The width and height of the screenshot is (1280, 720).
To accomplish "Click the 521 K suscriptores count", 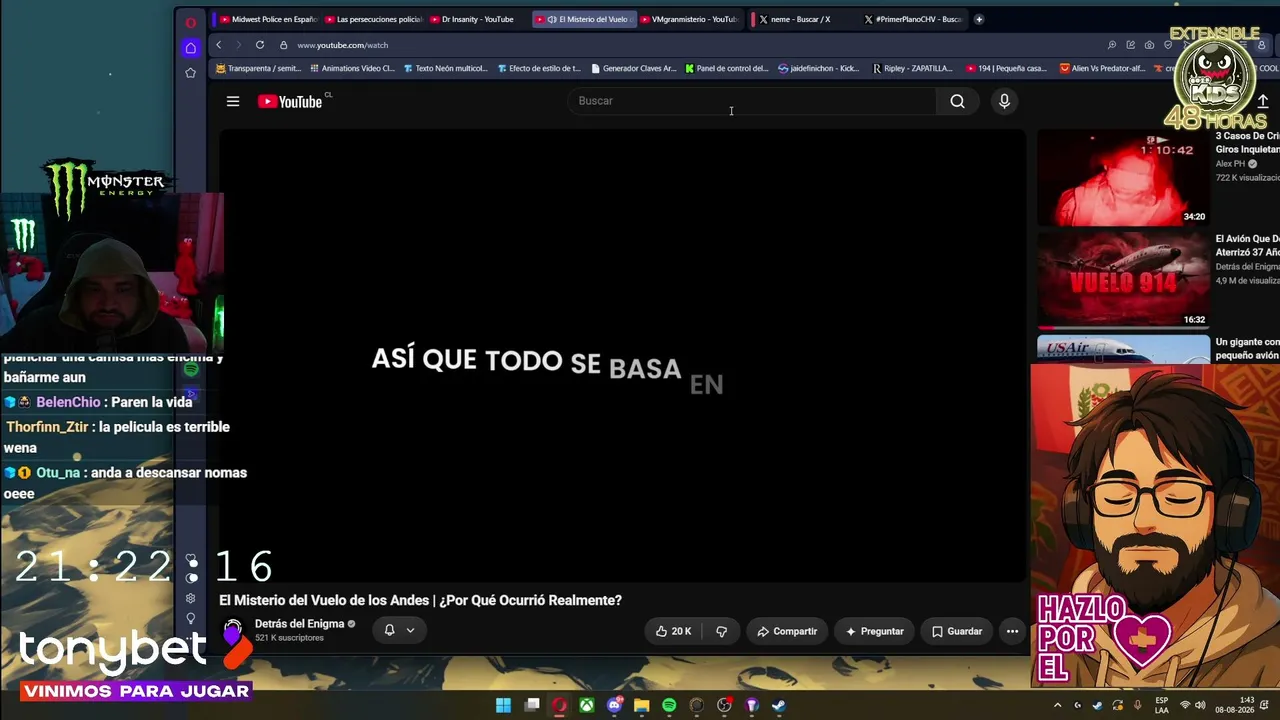I will coord(289,638).
